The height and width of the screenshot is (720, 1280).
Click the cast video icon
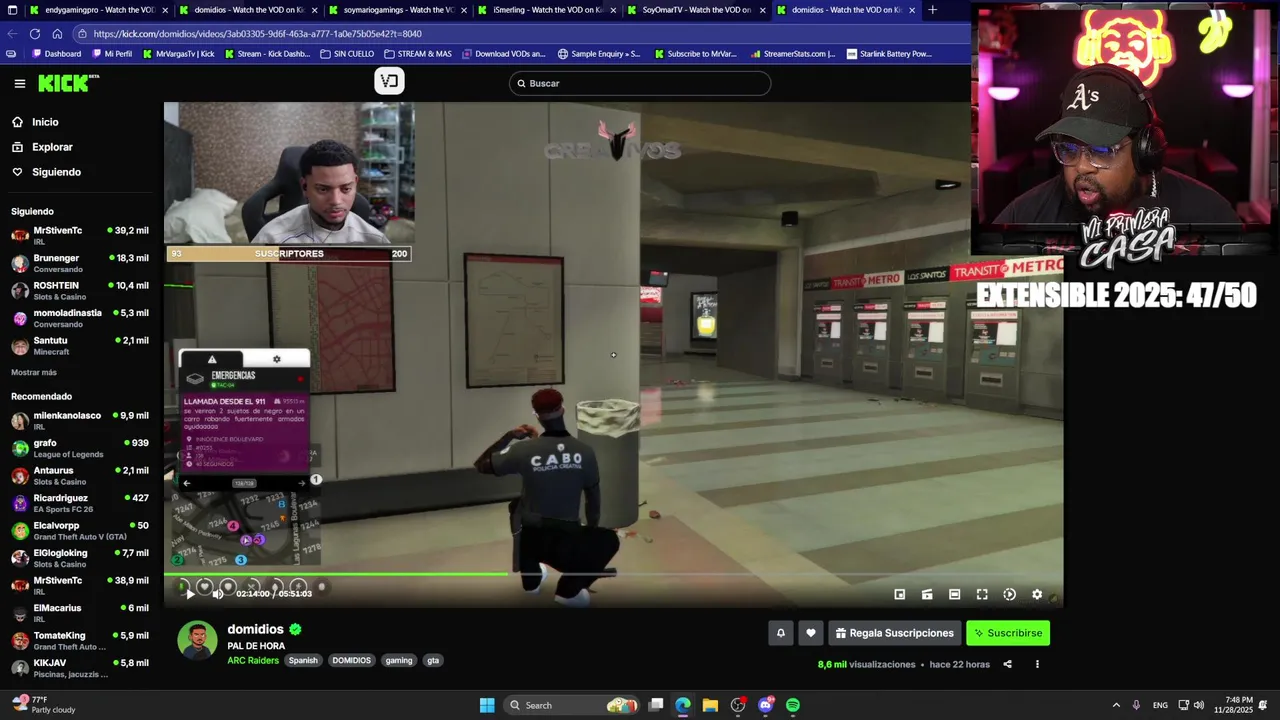(927, 594)
